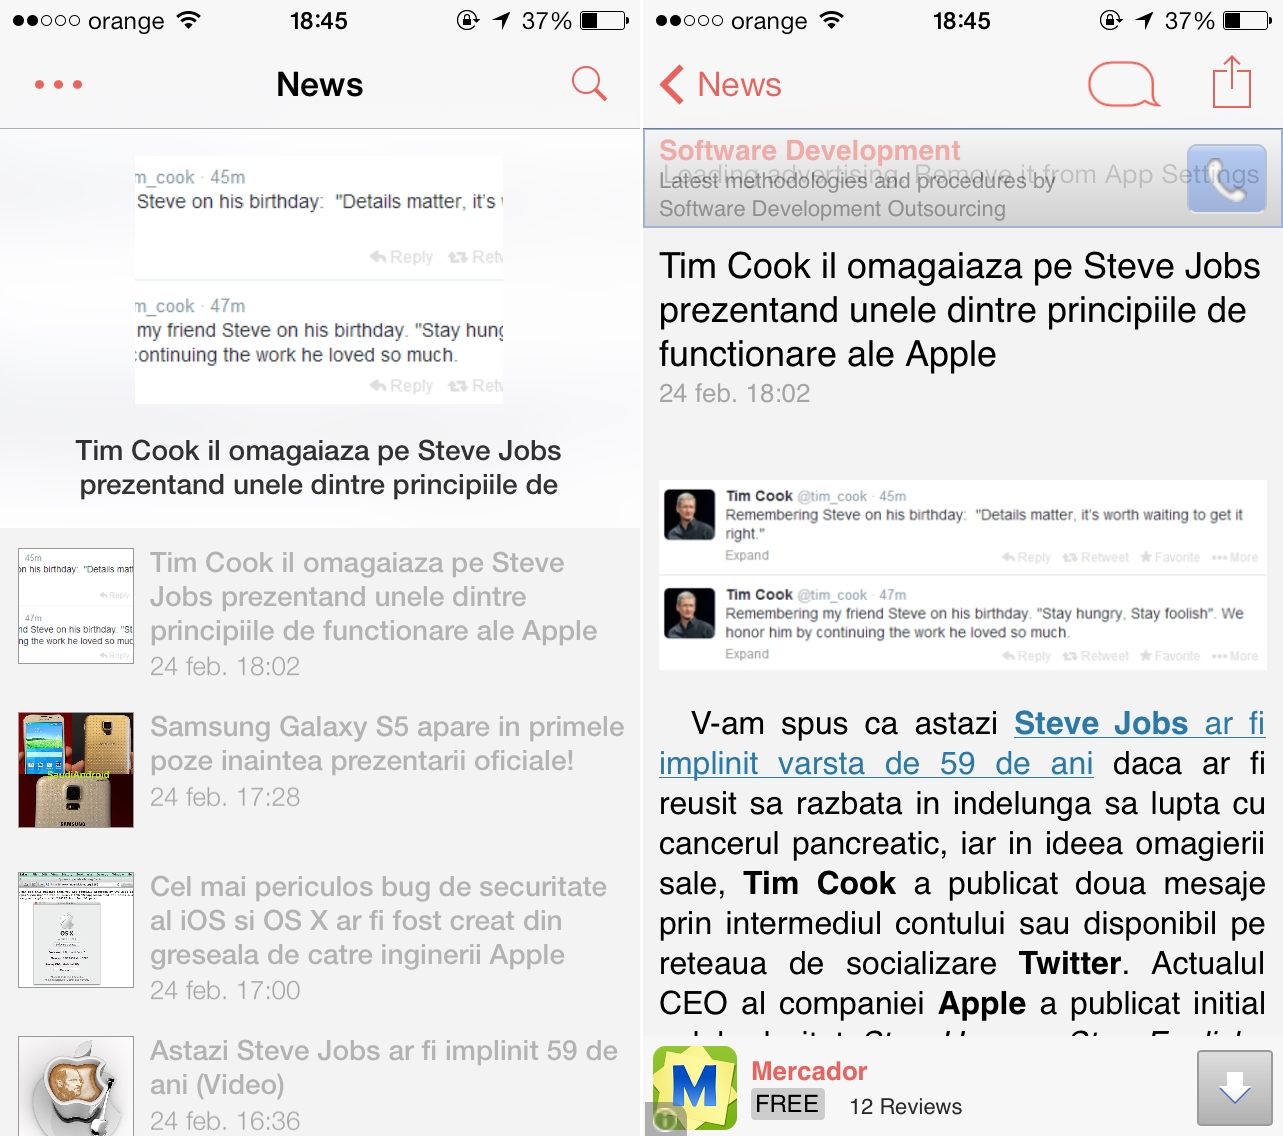1283x1136 pixels.
Task: Open Tim Cook omagiaza article thumbnail in list
Action: (x=76, y=606)
